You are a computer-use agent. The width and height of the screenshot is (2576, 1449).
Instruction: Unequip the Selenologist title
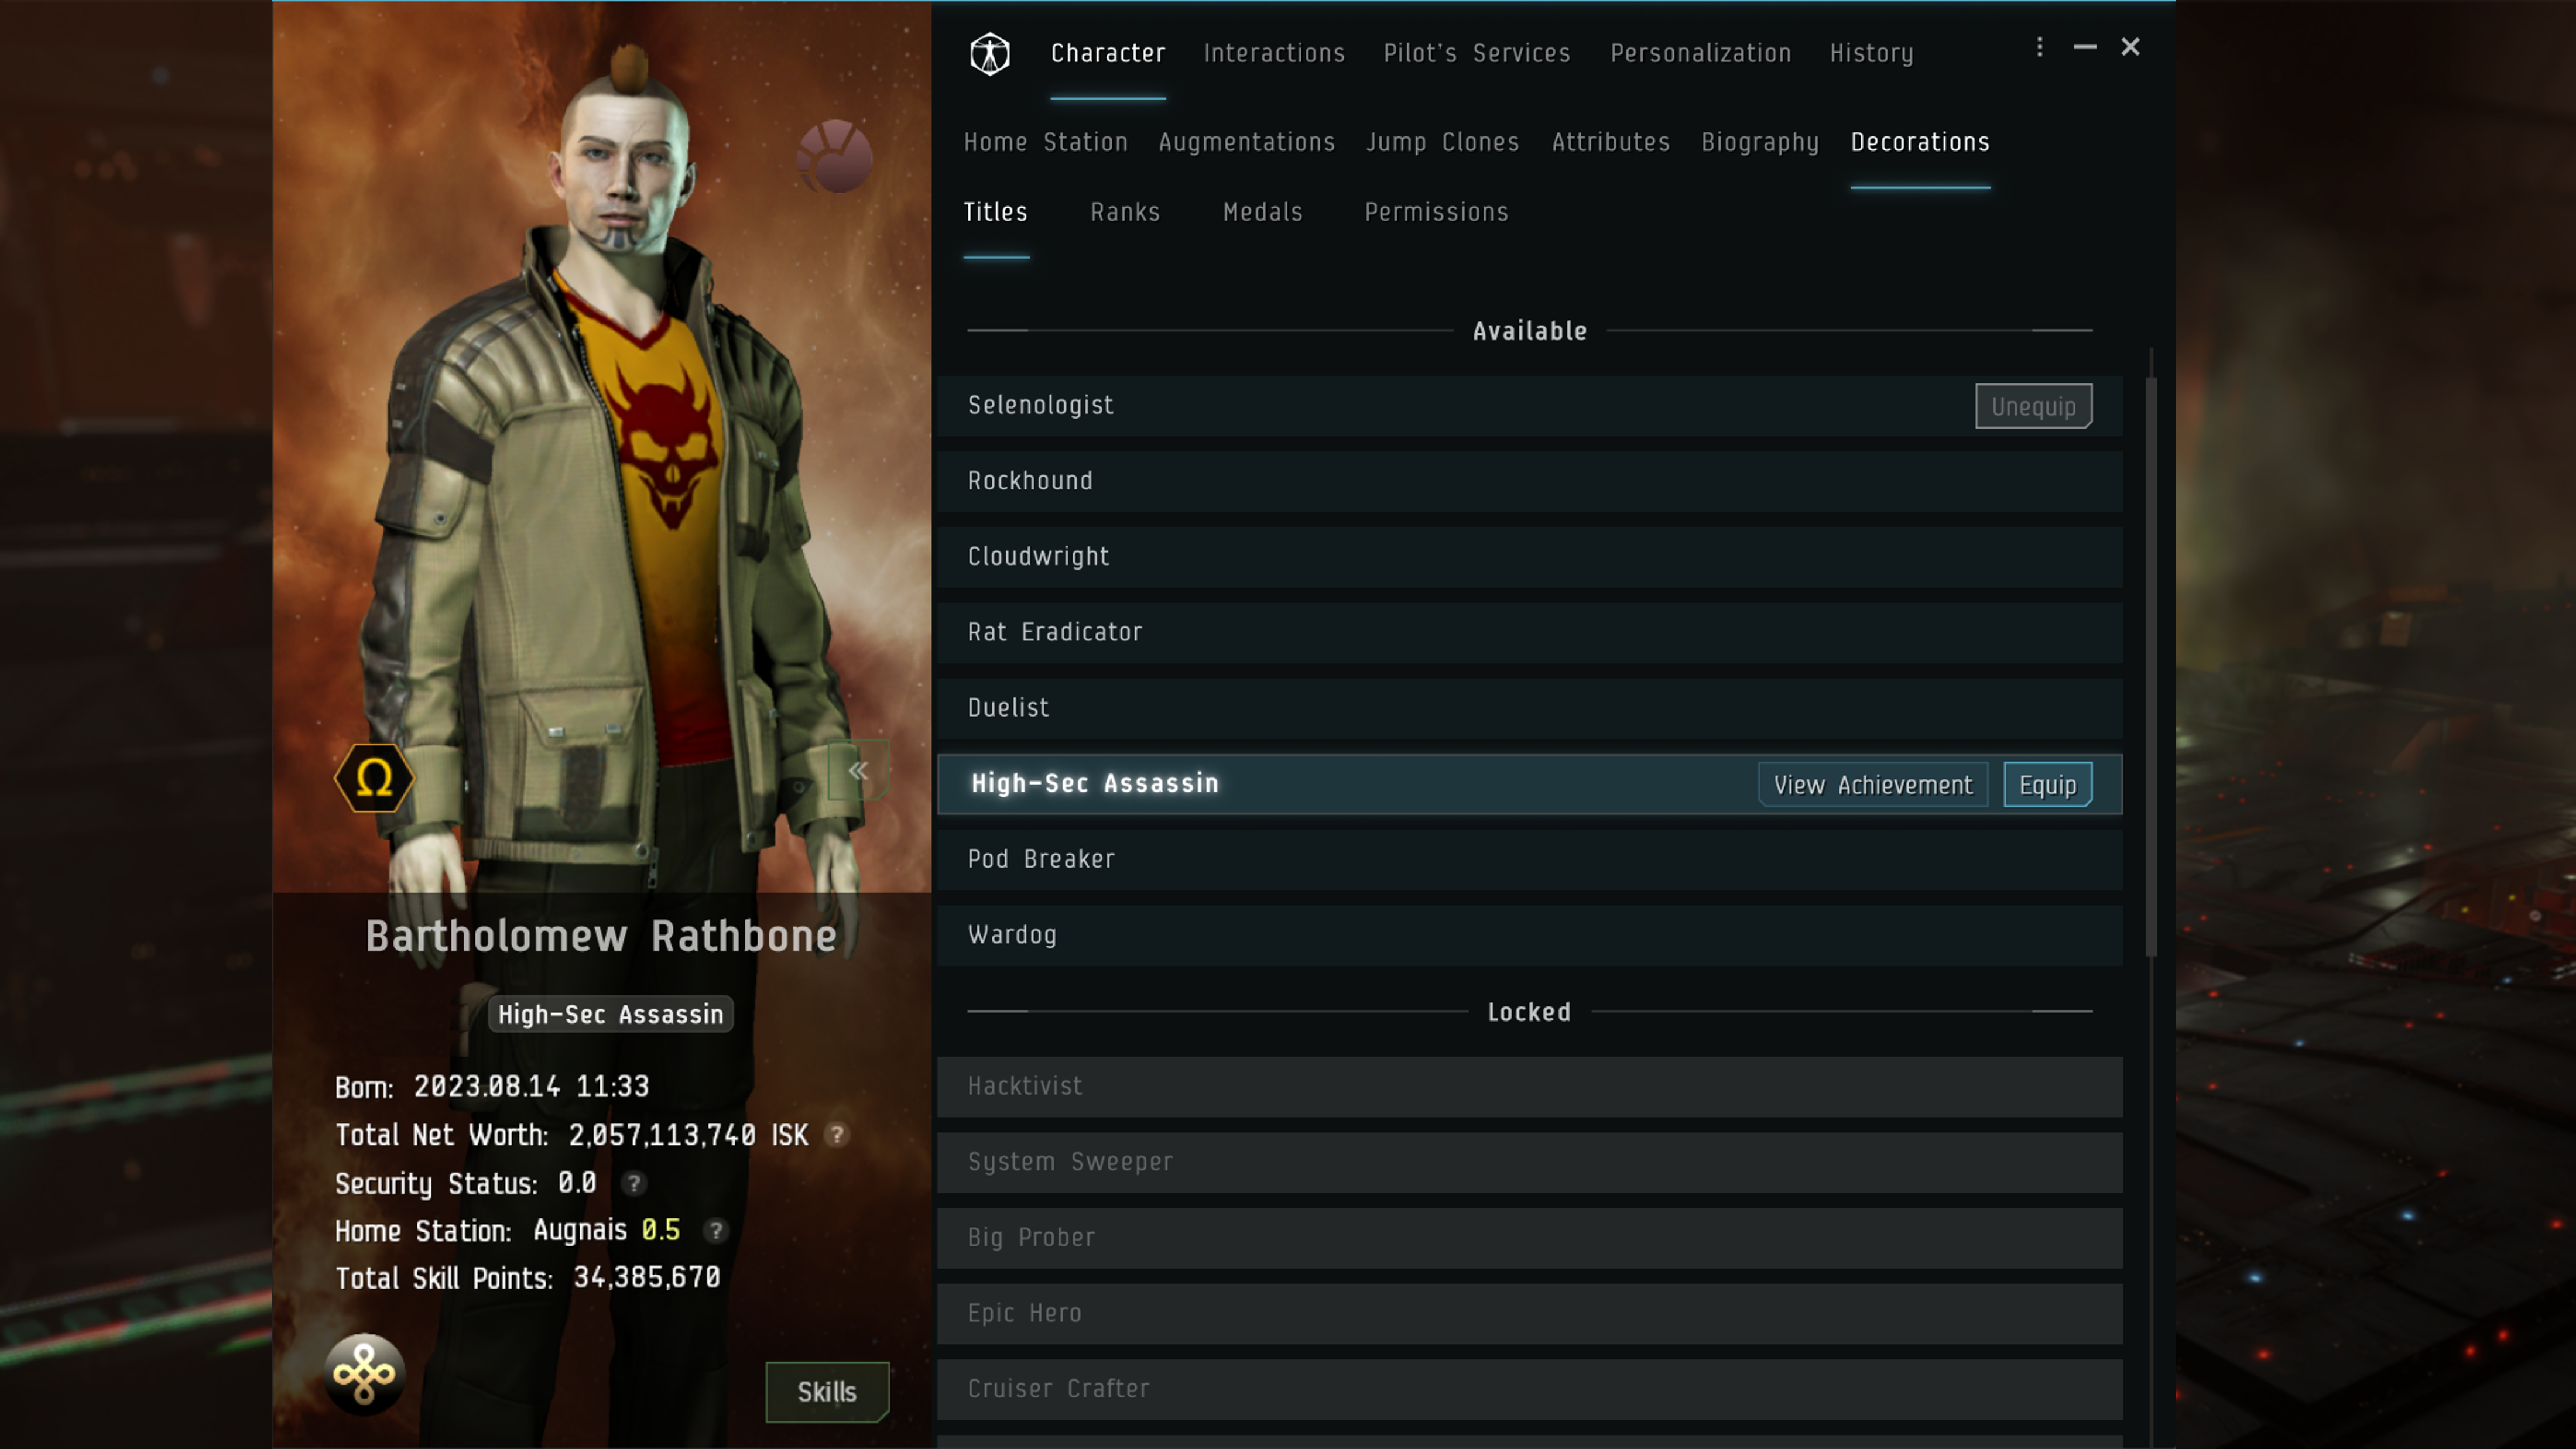(x=2034, y=406)
